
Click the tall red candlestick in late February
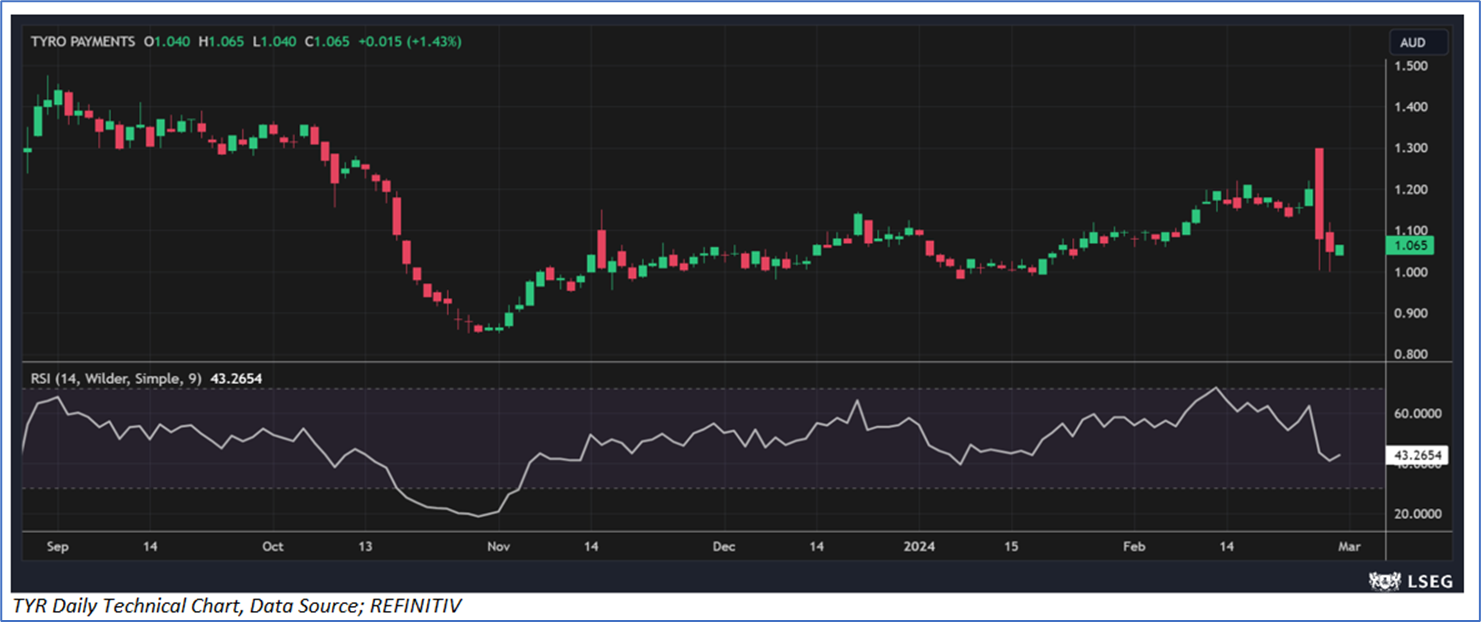coord(1319,193)
